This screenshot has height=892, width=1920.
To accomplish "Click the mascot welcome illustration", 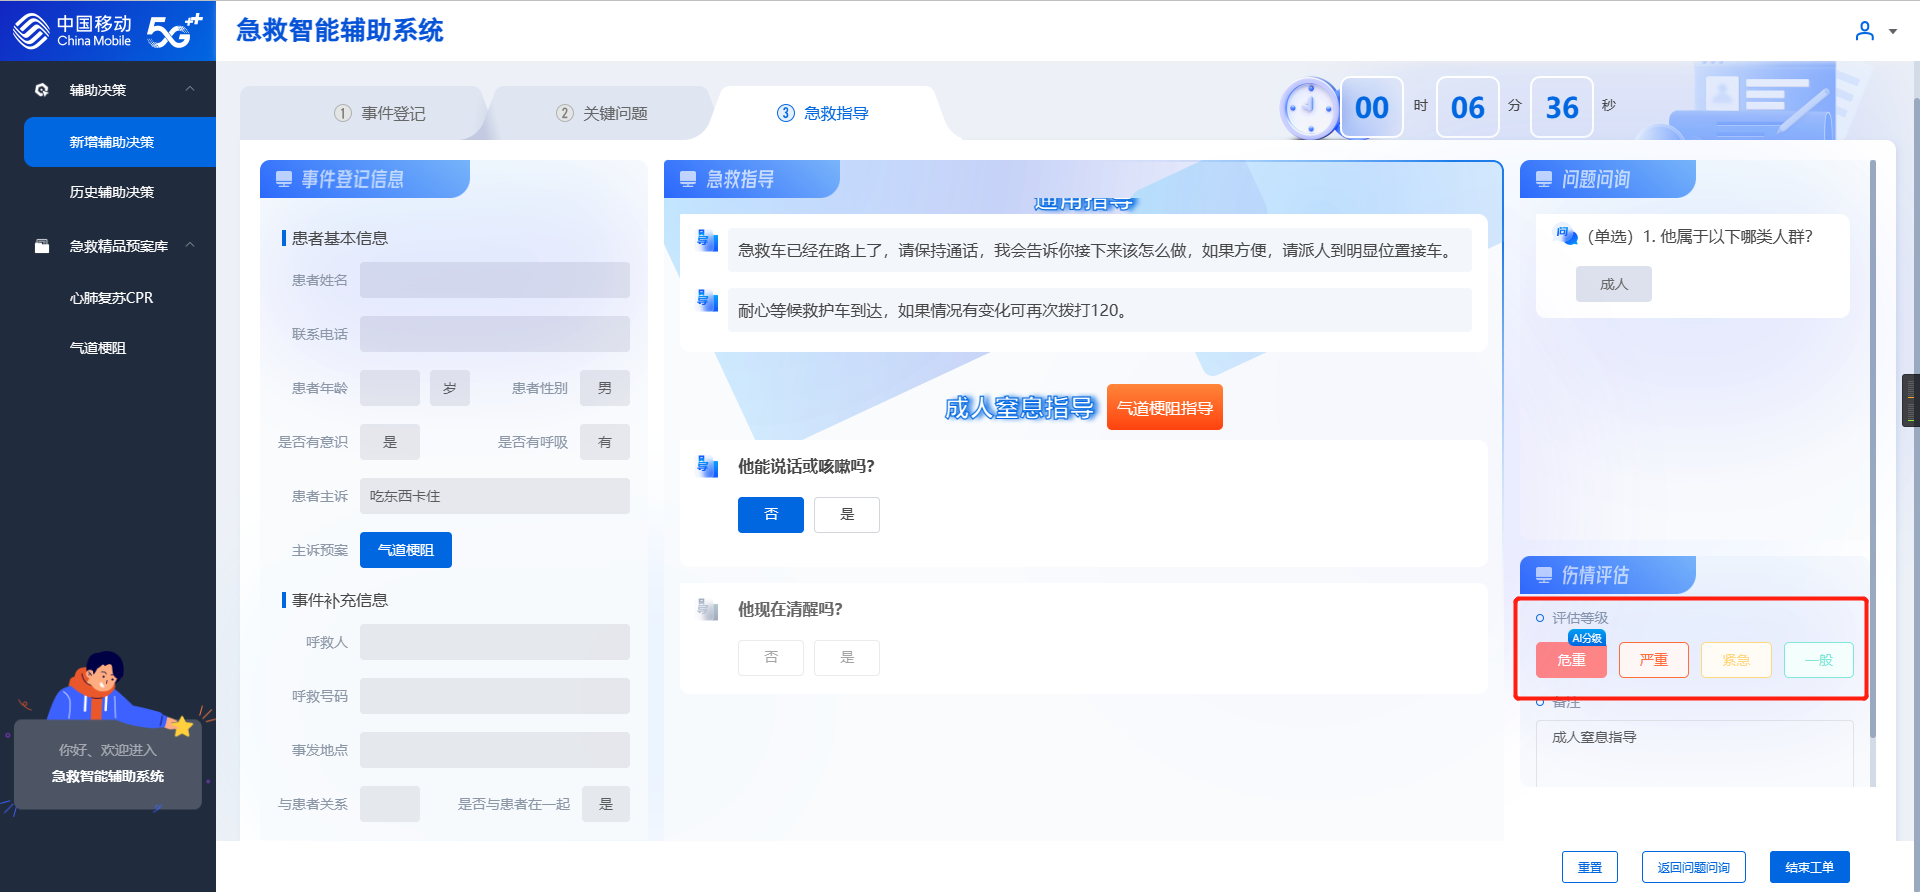I will click(108, 730).
